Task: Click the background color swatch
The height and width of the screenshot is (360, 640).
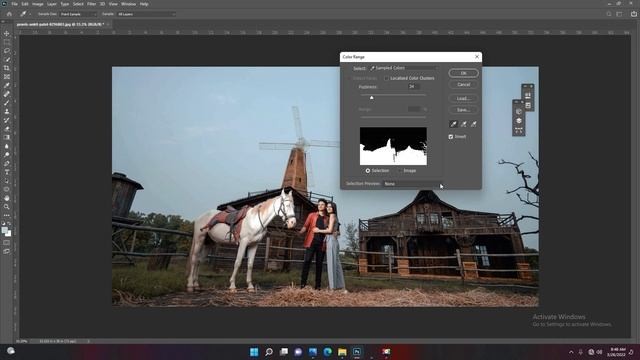Action: coord(9,234)
